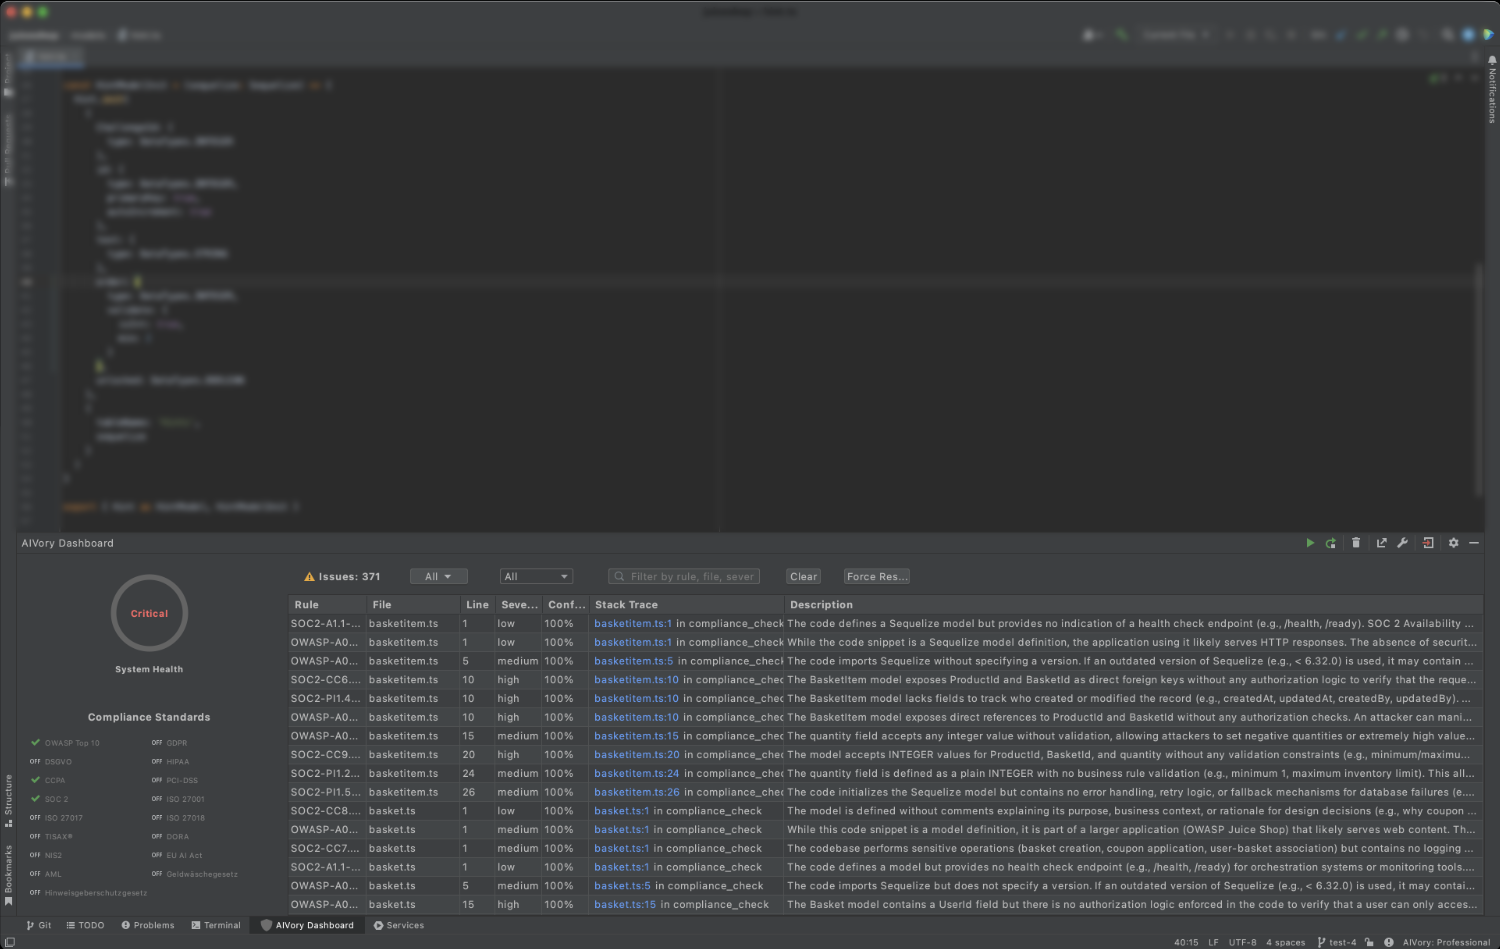
Task: Click the export icon in AIVory Dashboard toolbar
Action: 1382,543
